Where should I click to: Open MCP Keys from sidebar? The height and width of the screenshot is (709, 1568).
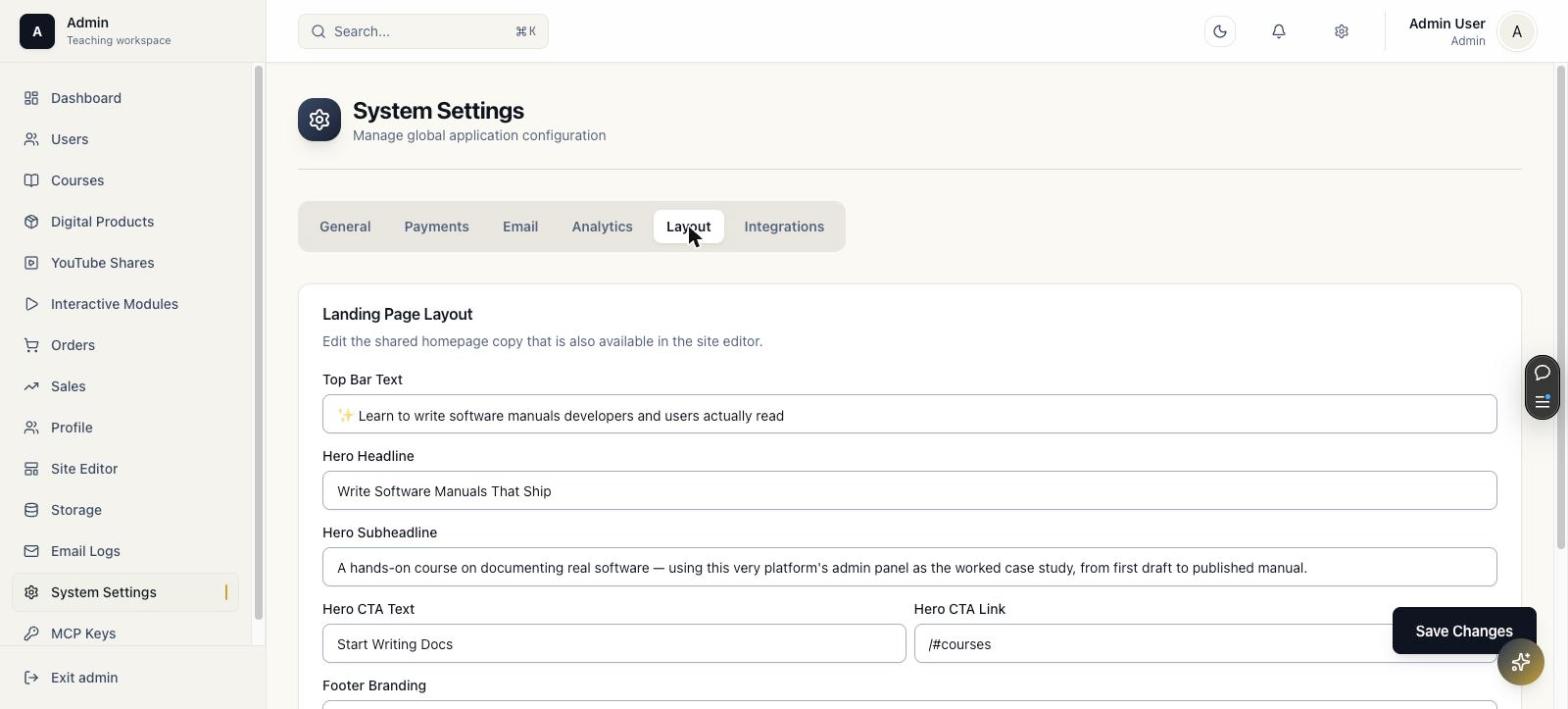(125, 633)
